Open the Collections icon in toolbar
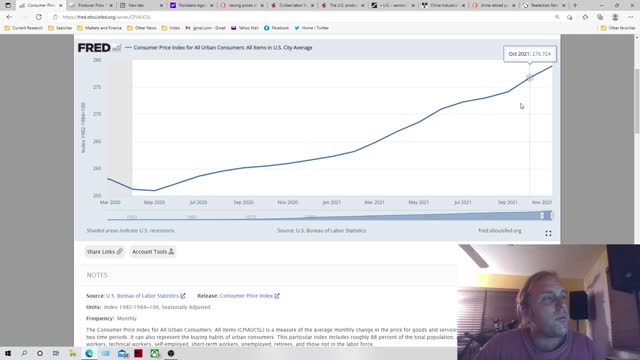 600,17
